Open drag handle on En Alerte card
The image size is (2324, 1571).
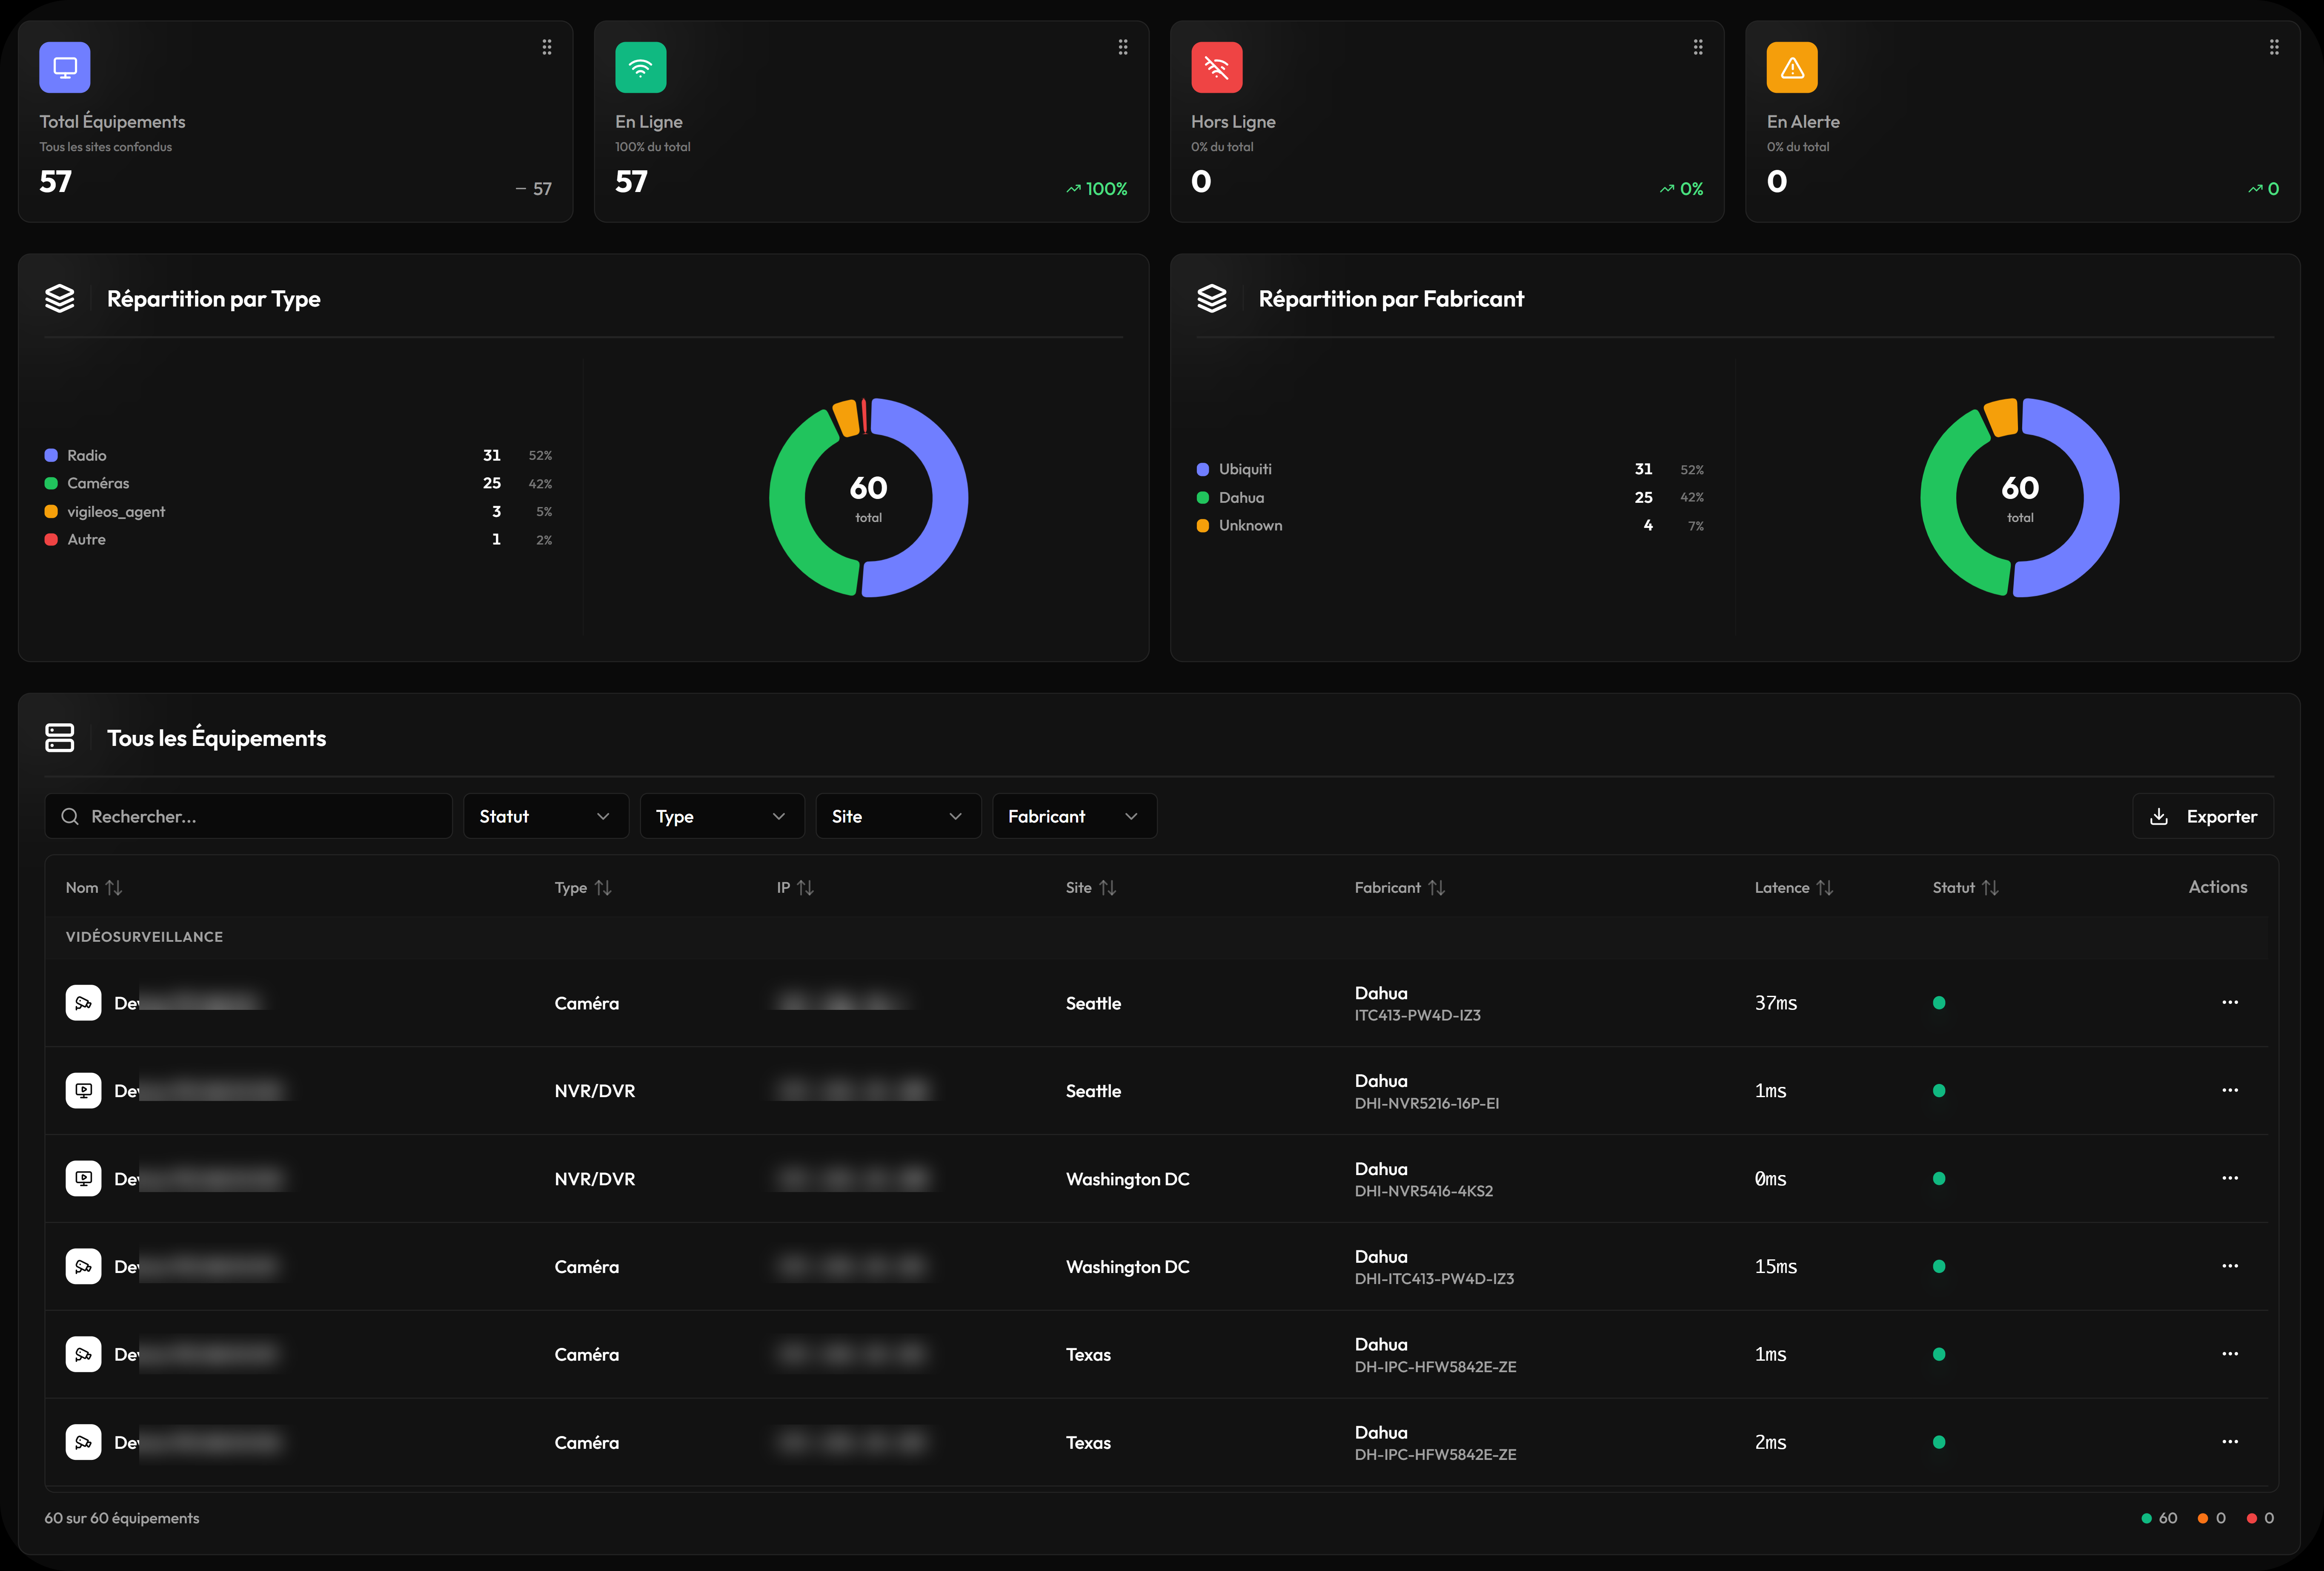click(x=2274, y=47)
